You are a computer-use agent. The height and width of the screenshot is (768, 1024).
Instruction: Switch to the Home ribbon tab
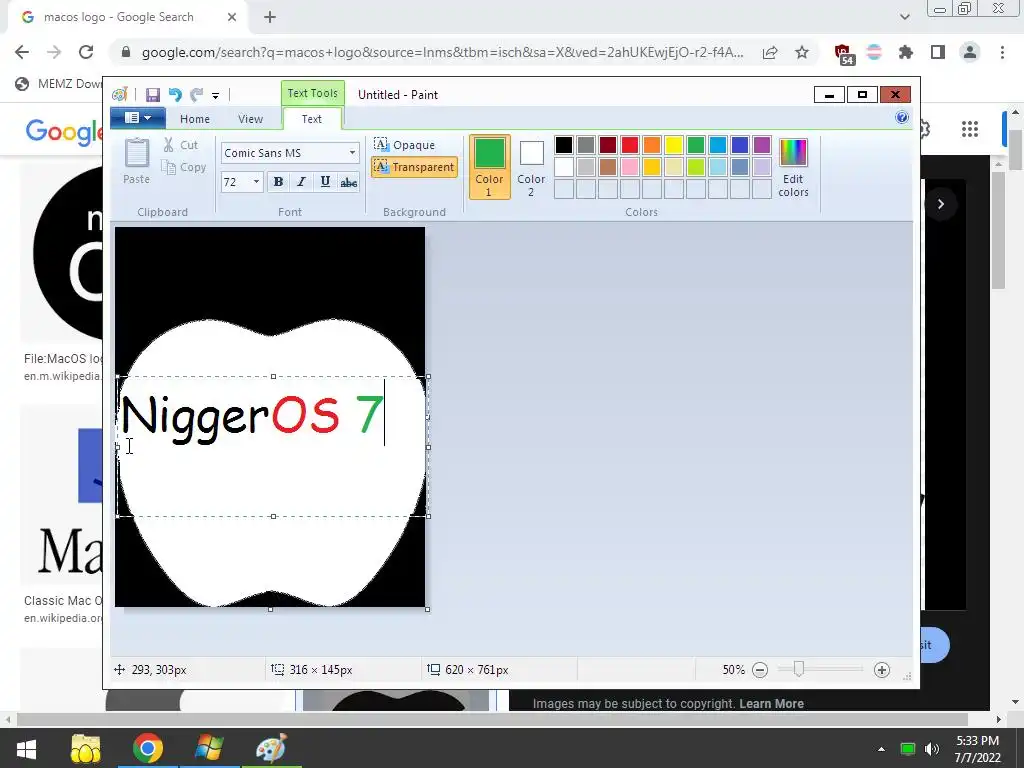[x=195, y=119]
